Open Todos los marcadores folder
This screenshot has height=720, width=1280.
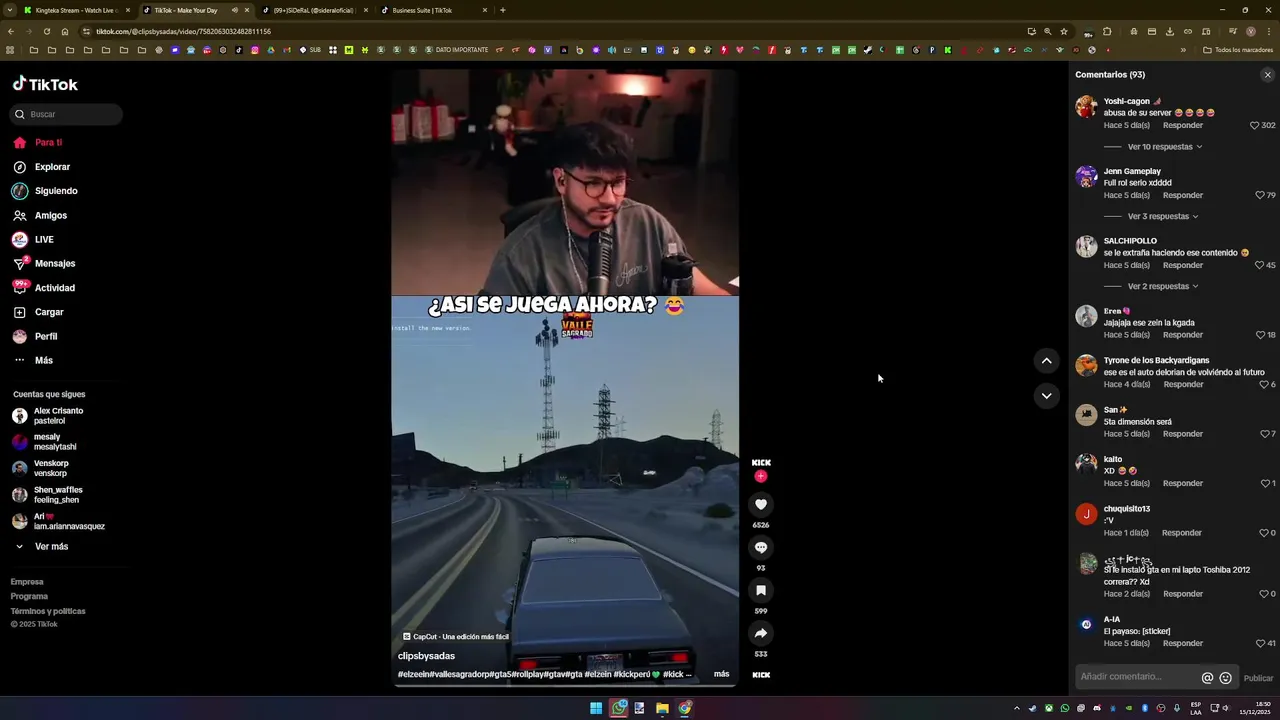[x=1238, y=50]
